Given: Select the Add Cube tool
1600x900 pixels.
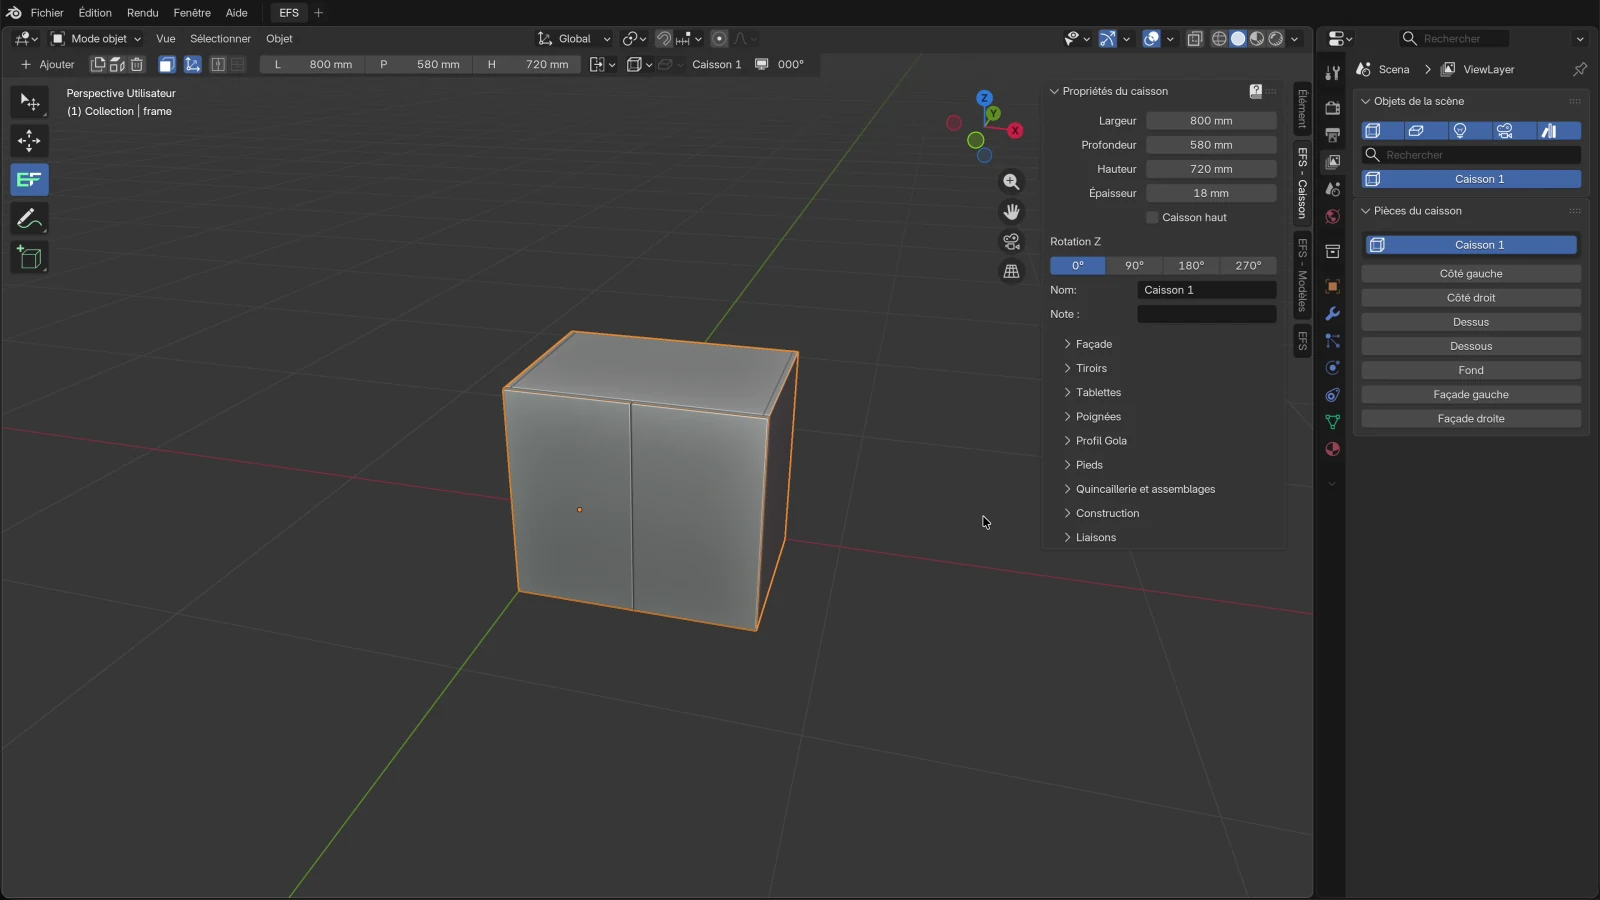Looking at the screenshot, I should (x=29, y=258).
